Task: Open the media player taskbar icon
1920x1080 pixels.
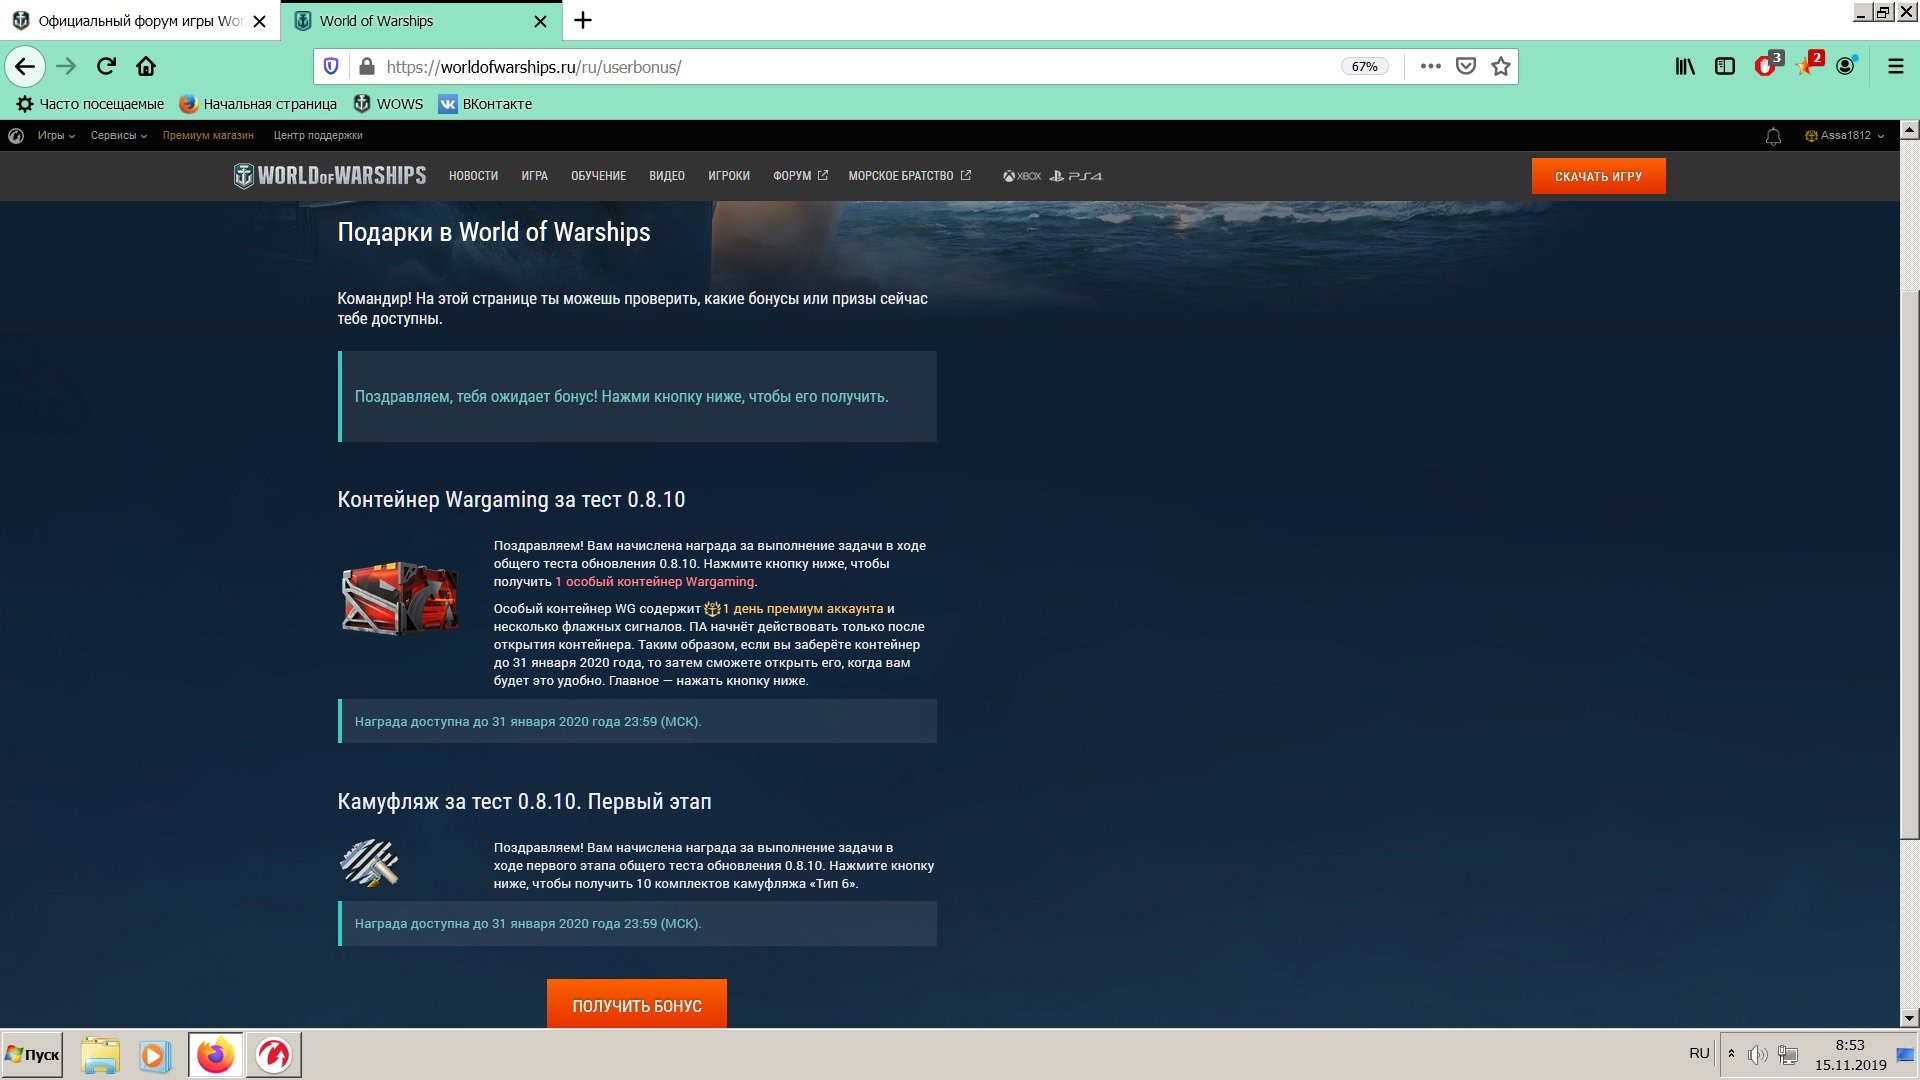Action: tap(155, 1055)
